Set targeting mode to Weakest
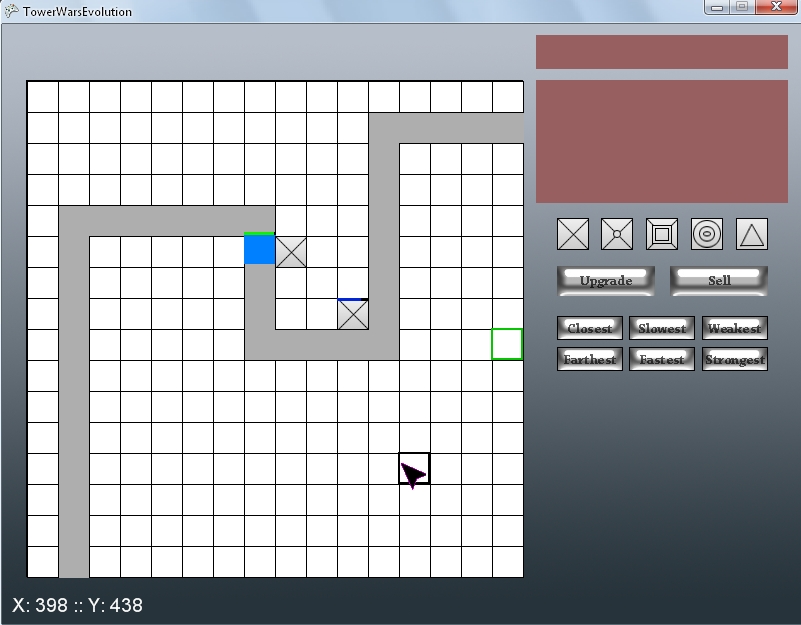This screenshot has width=801, height=625. point(734,328)
